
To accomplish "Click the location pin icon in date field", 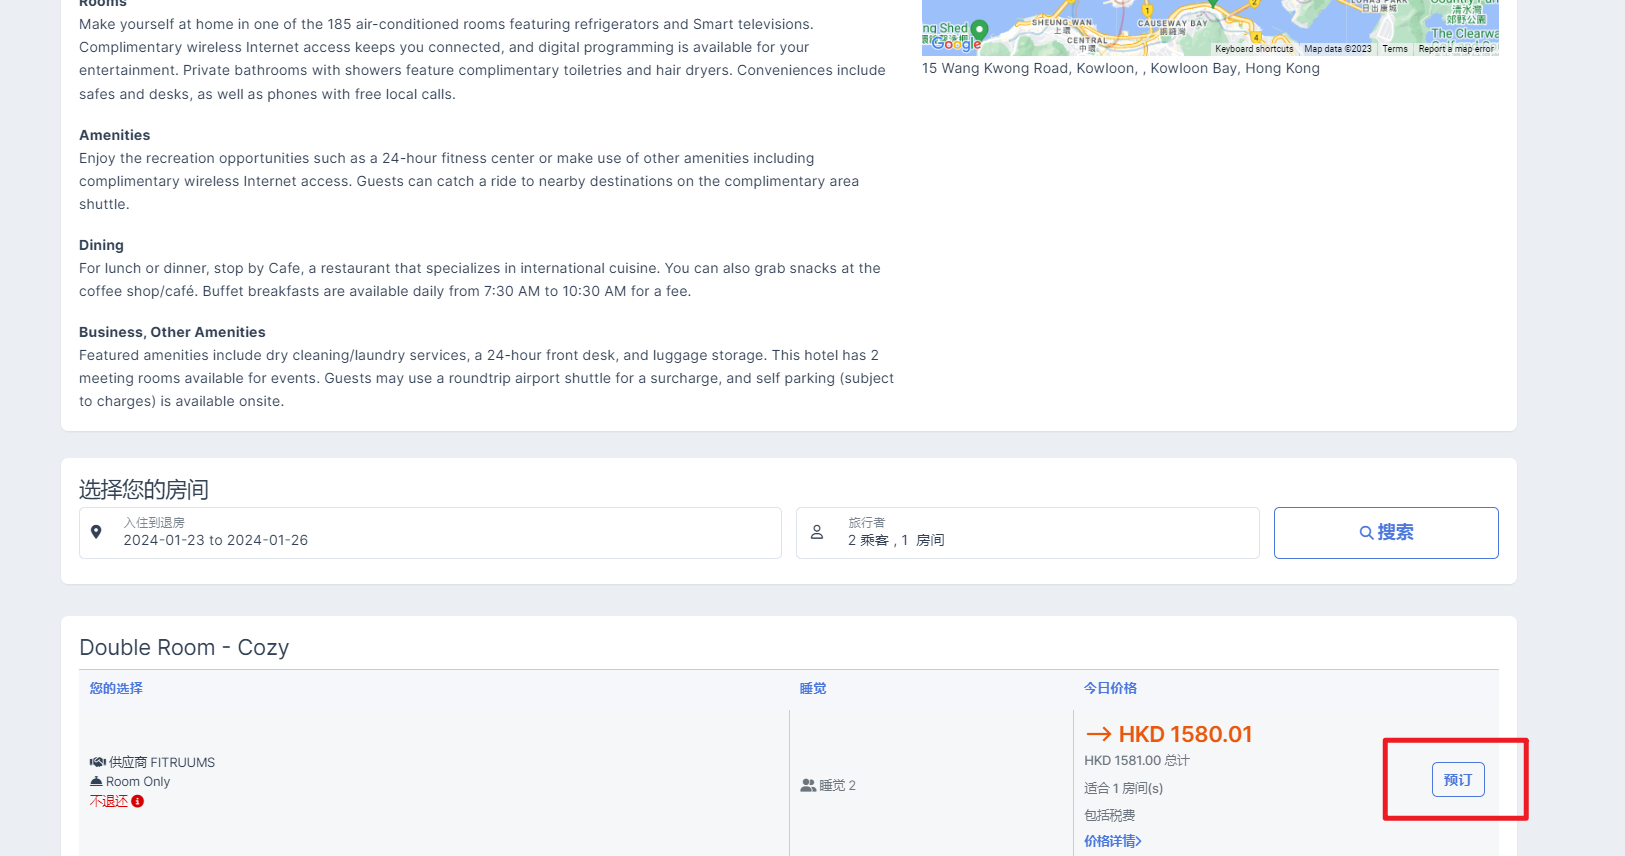I will coord(96,532).
